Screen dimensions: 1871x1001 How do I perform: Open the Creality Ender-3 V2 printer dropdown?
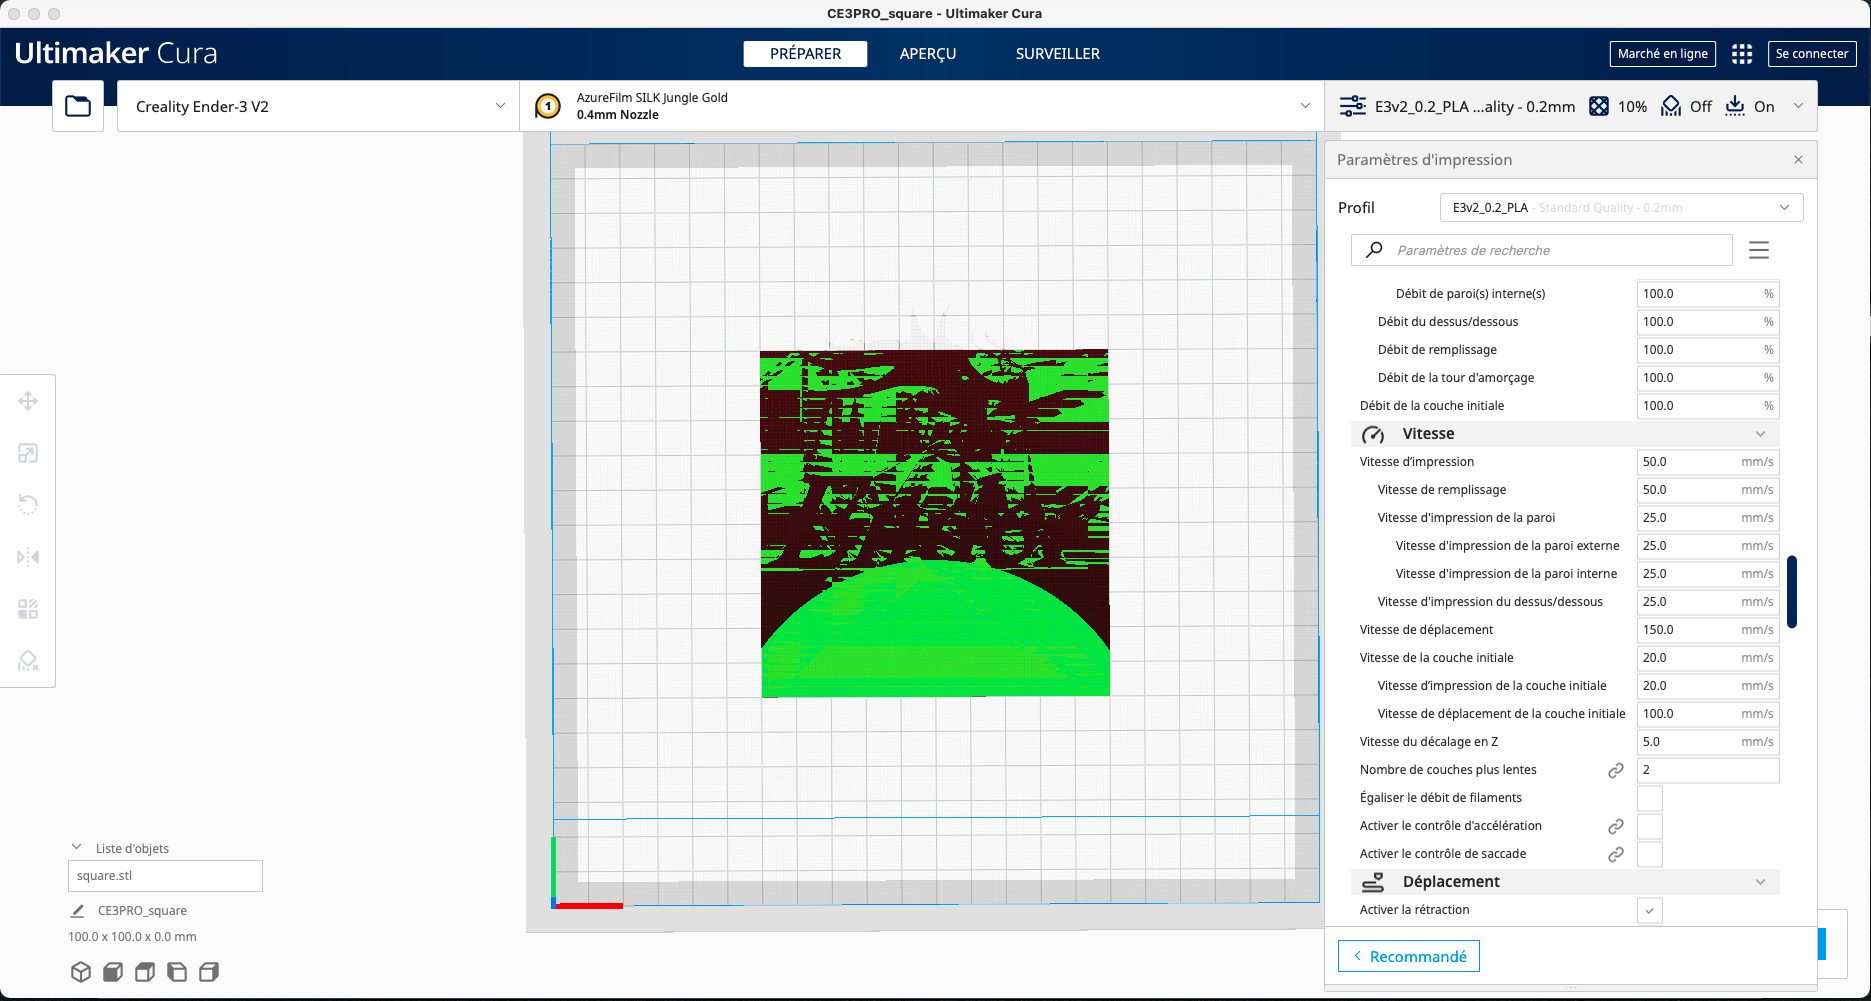pos(319,106)
